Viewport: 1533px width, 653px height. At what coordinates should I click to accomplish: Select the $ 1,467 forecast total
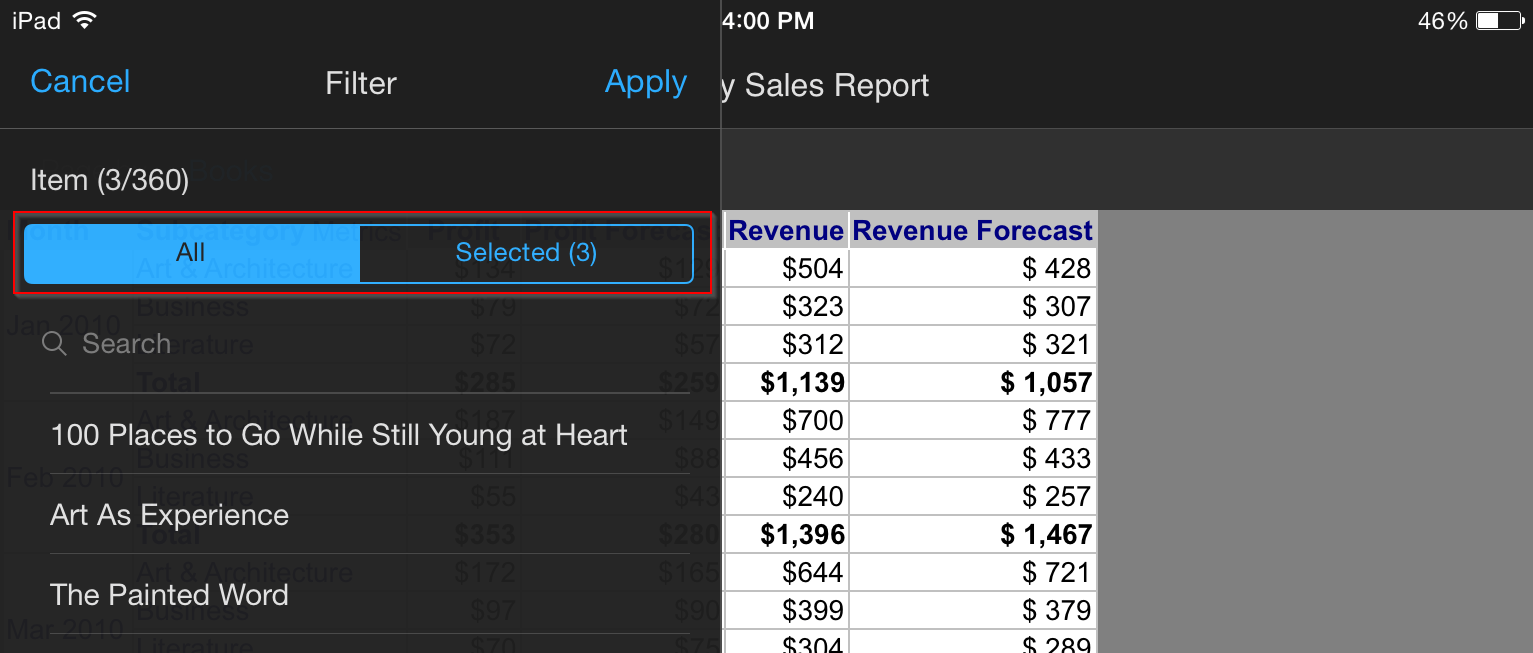[973, 534]
